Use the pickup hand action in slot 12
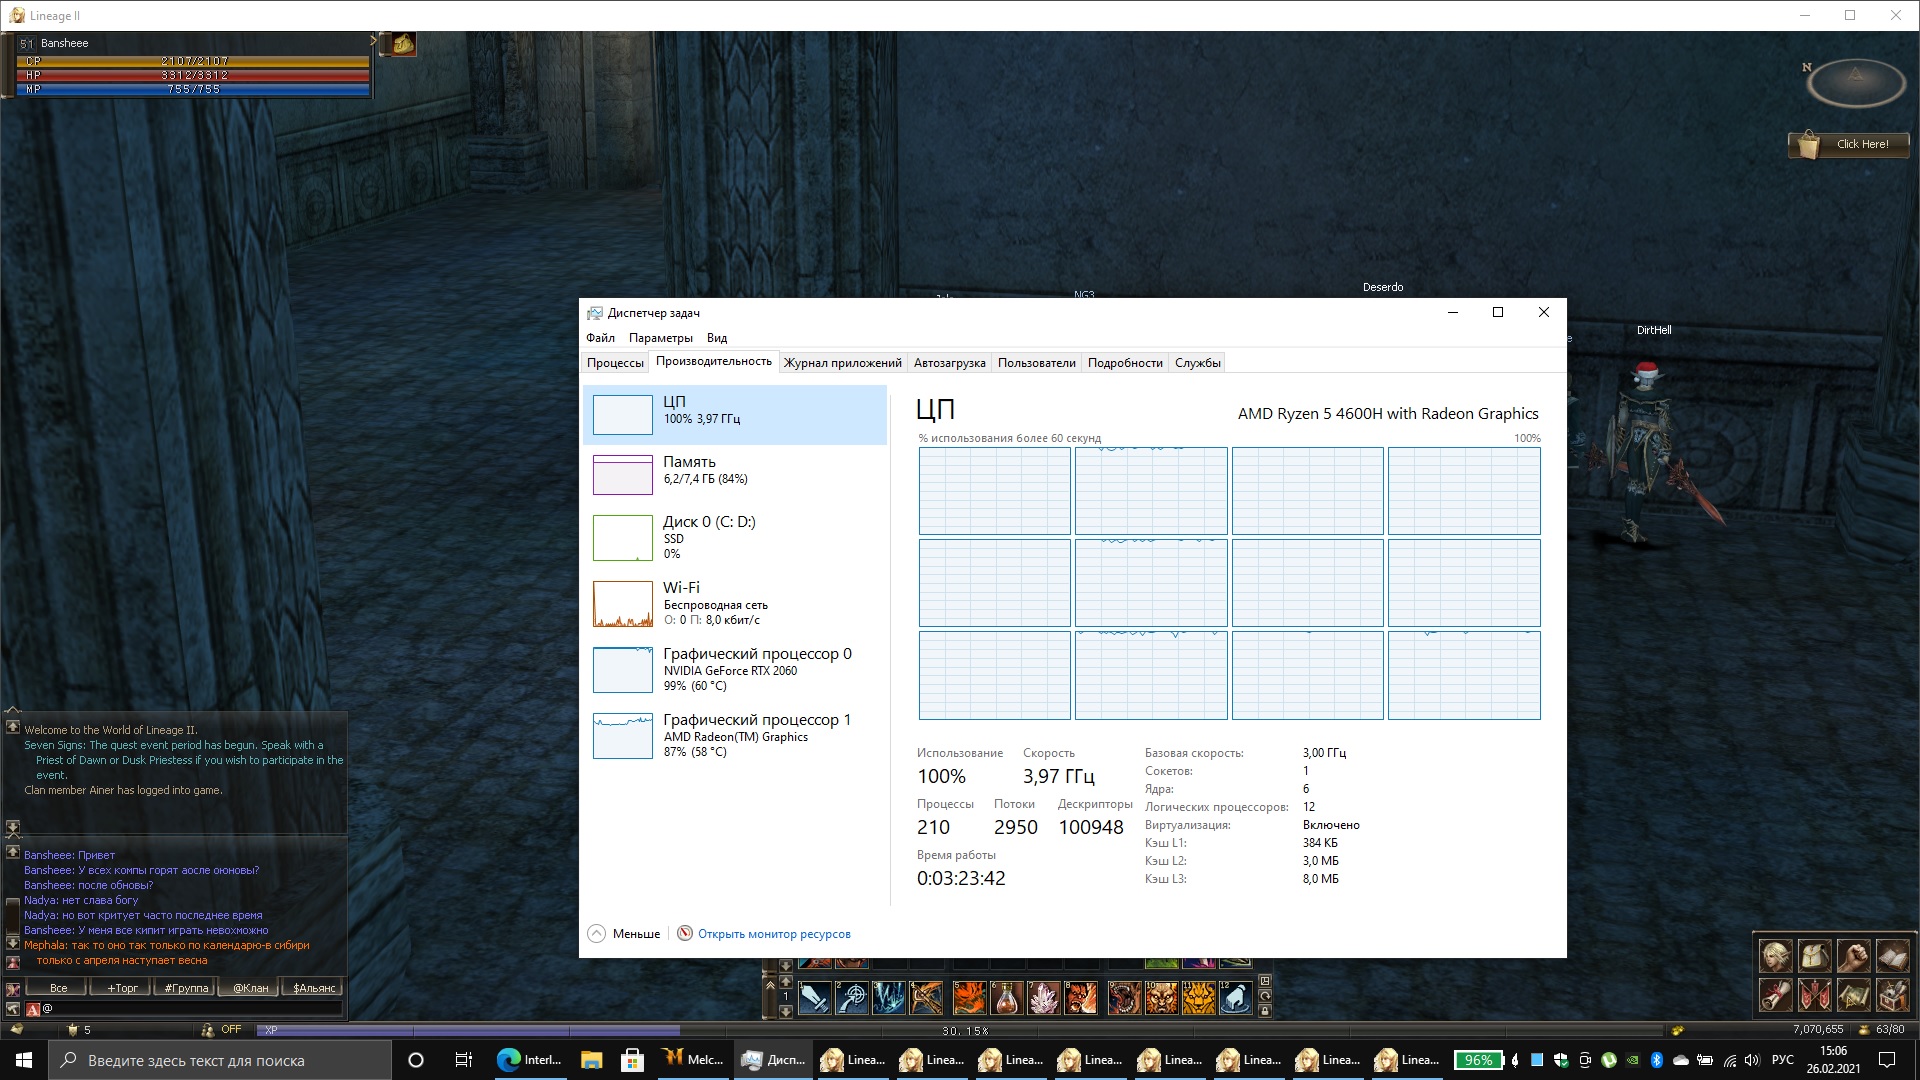Screen dimensions: 1920x1080 tap(1236, 997)
